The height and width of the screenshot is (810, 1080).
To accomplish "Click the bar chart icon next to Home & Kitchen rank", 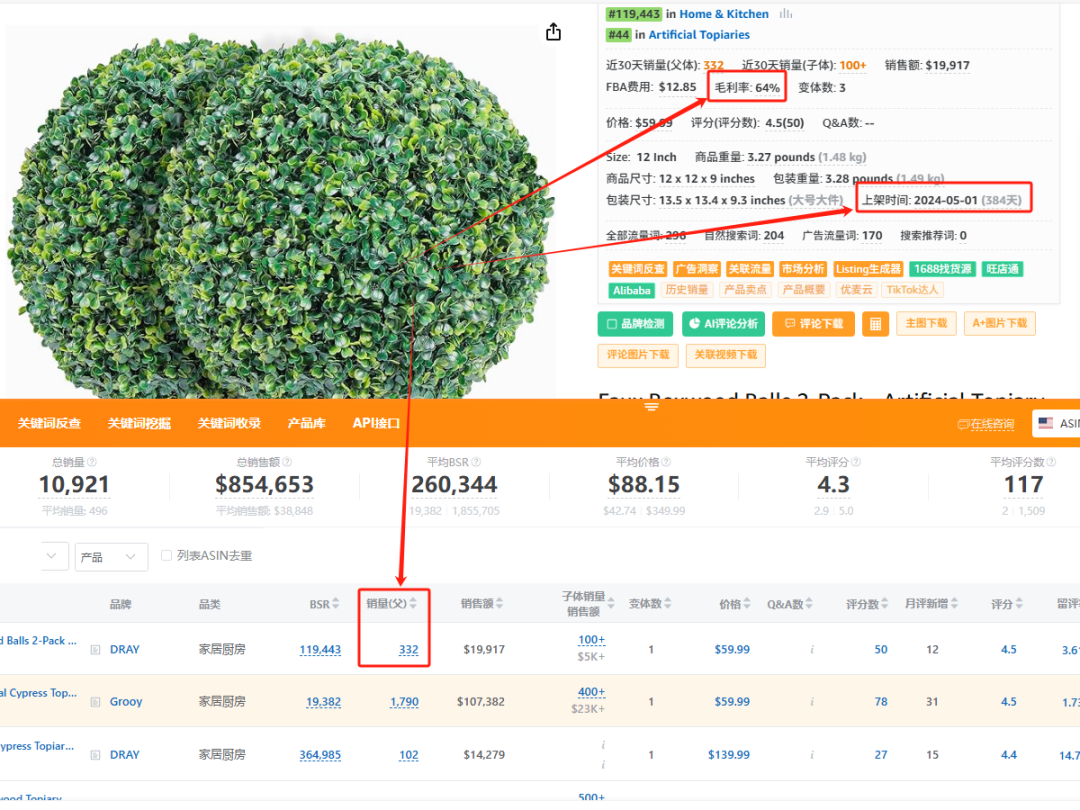I will pyautogui.click(x=786, y=13).
